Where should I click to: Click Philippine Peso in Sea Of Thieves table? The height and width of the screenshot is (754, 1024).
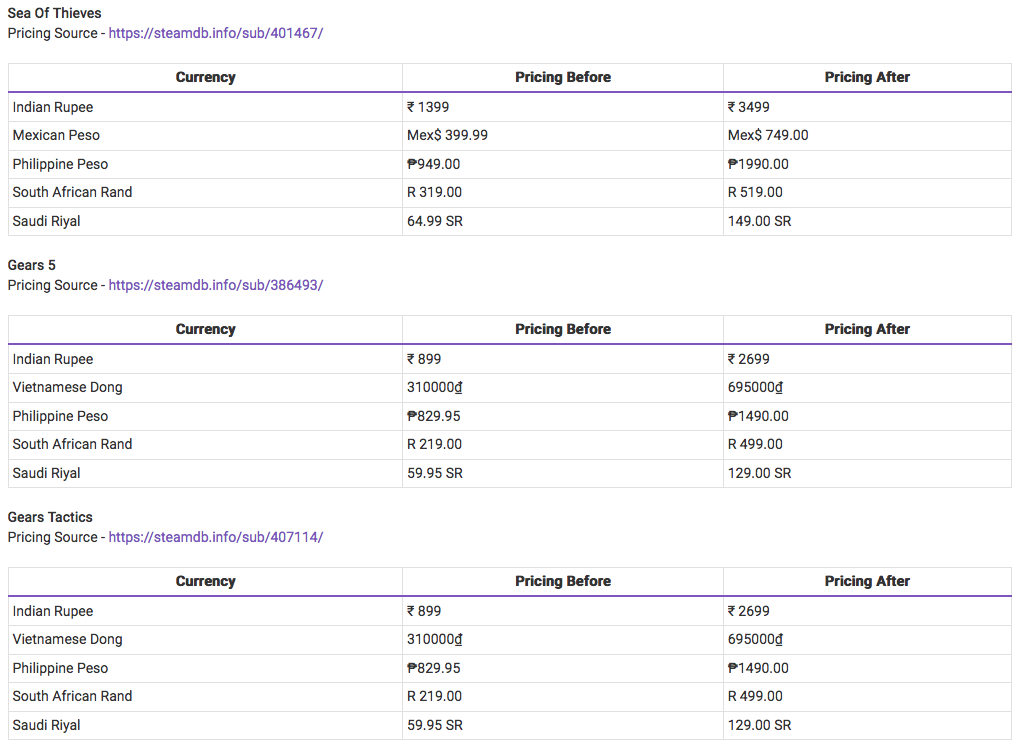[x=60, y=164]
